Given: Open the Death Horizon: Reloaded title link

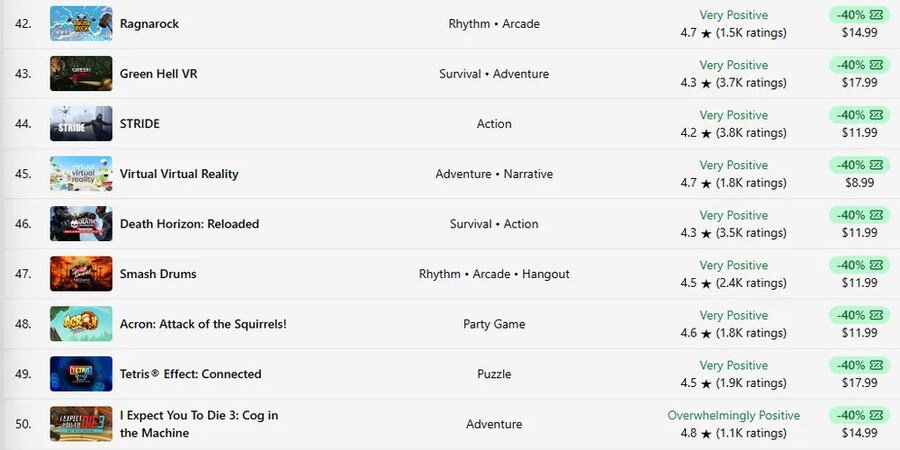Looking at the screenshot, I should tap(189, 224).
